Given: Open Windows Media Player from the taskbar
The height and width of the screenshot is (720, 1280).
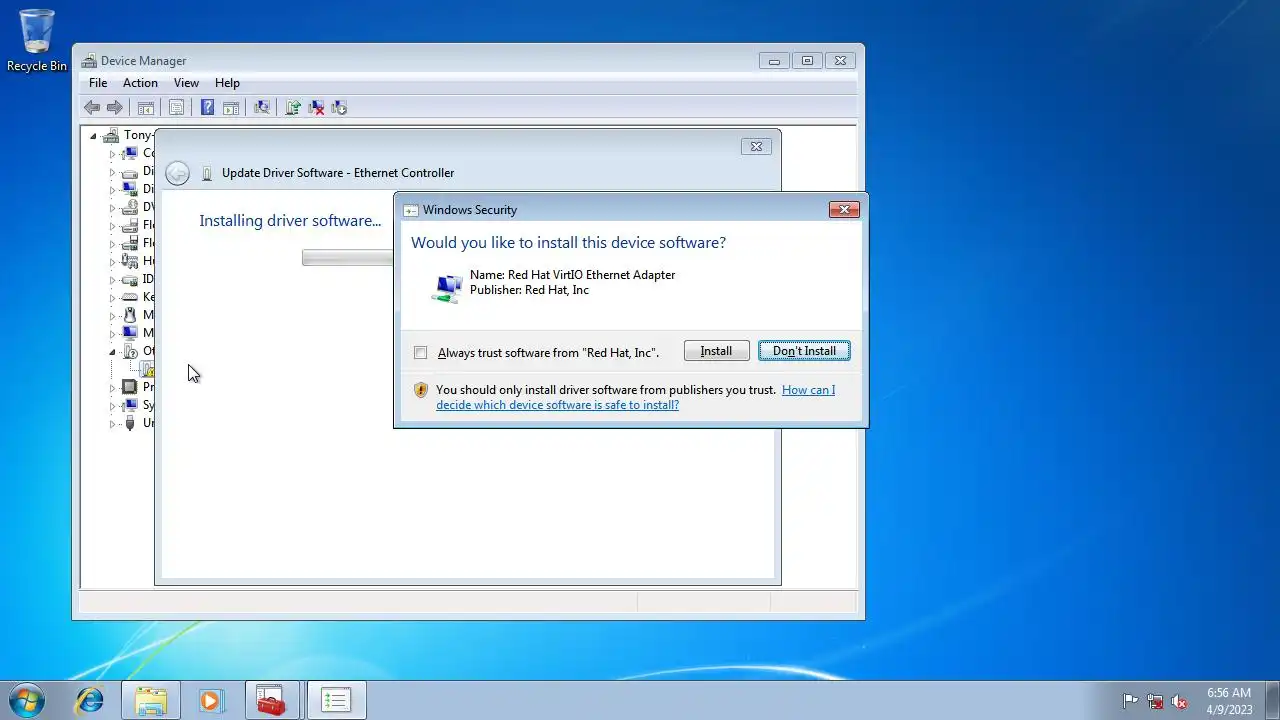Looking at the screenshot, I should (x=211, y=701).
